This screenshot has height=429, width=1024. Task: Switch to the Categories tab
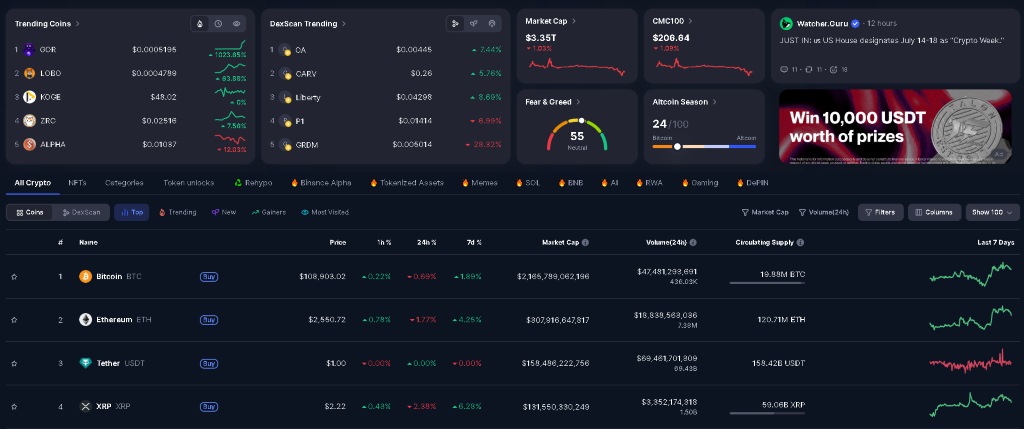(124, 183)
